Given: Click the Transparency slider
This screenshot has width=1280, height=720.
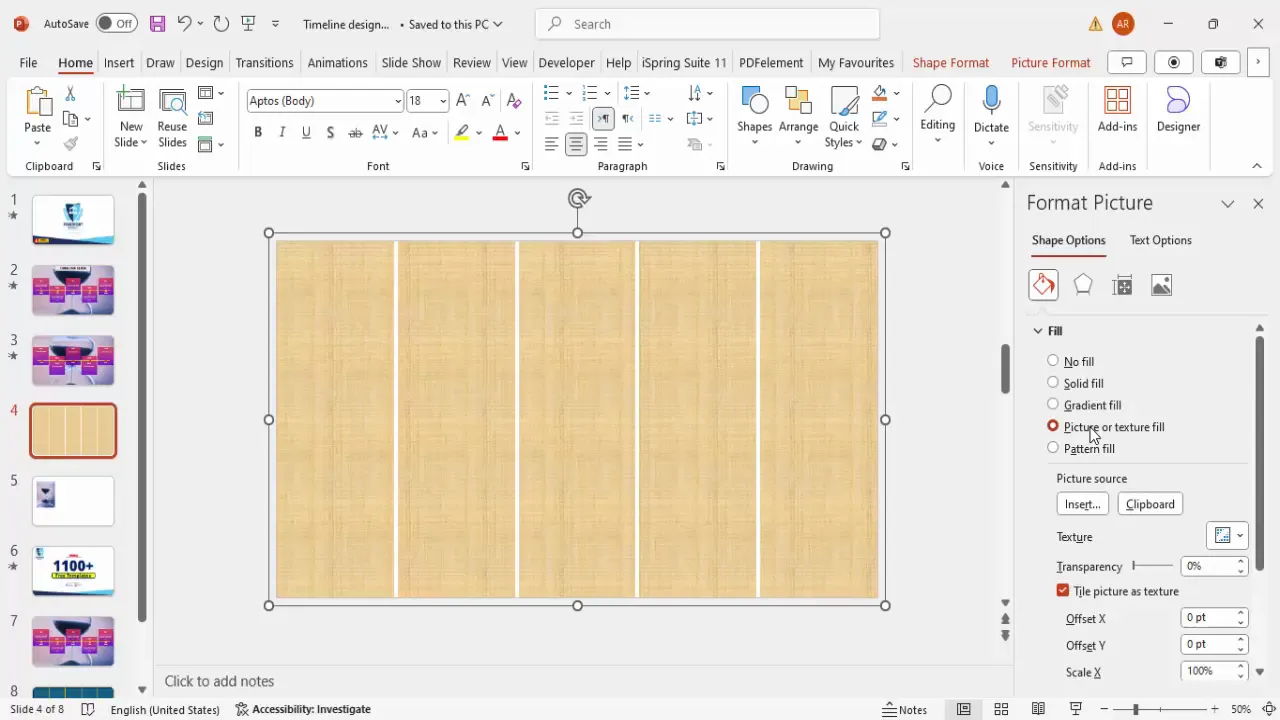Looking at the screenshot, I should coord(1152,566).
